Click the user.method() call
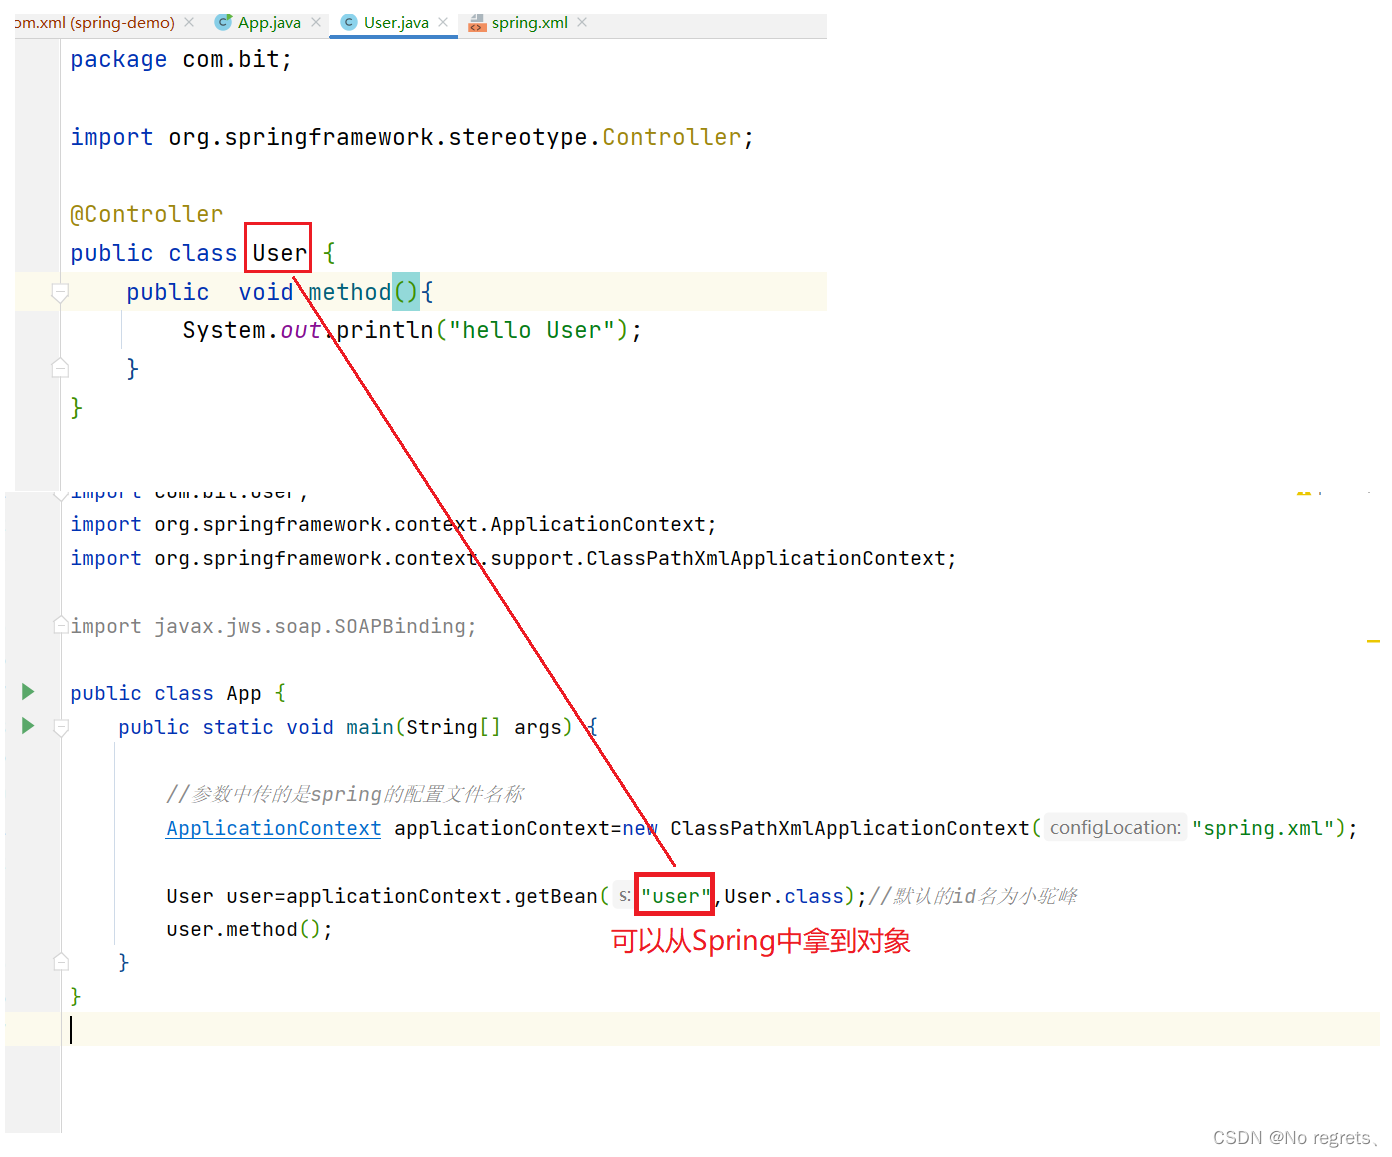The height and width of the screenshot is (1157, 1392). coord(248,930)
